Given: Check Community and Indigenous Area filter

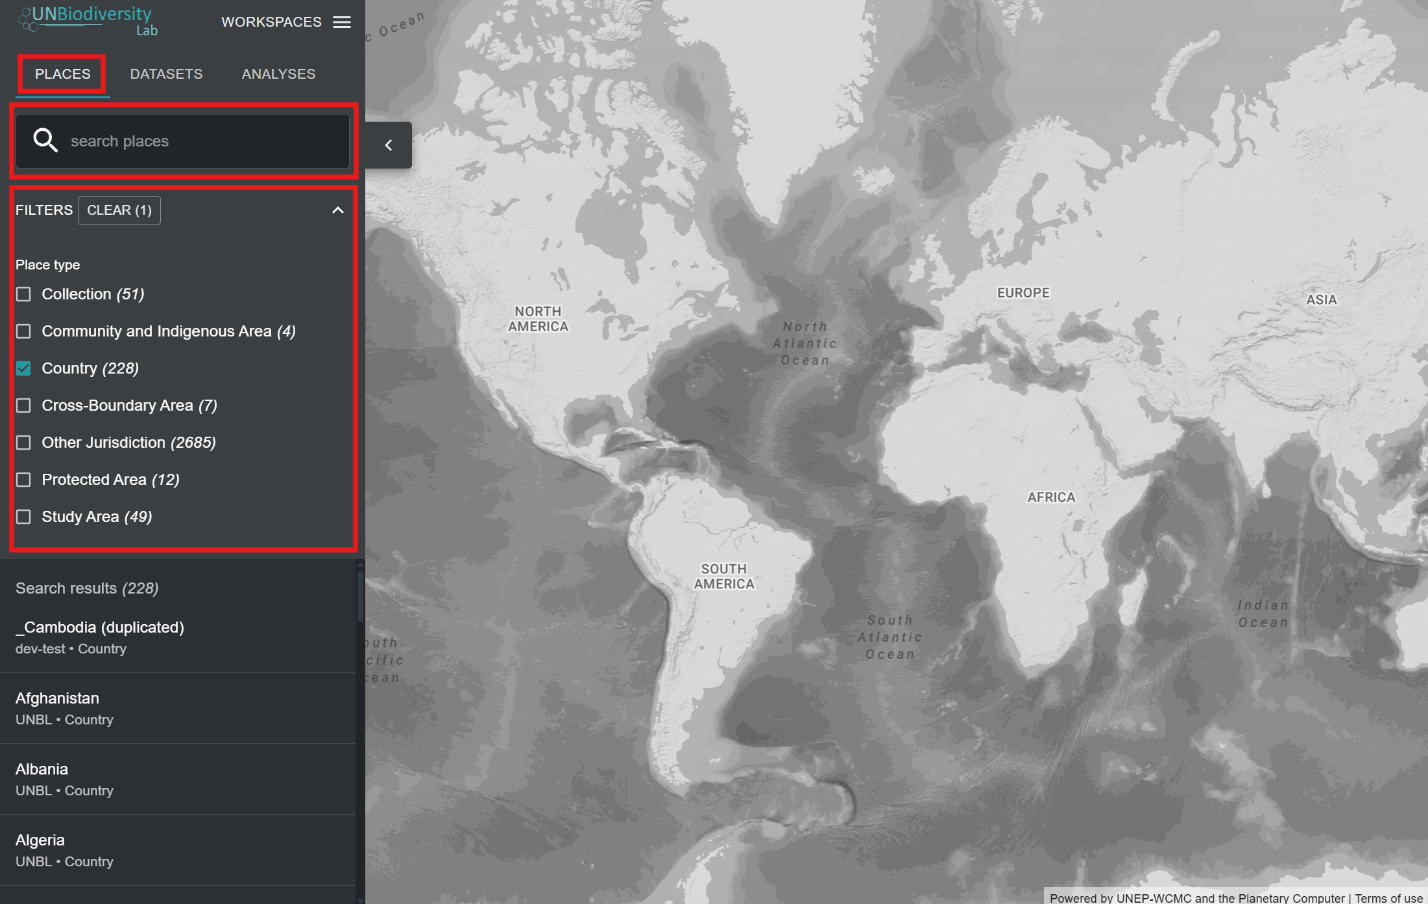Looking at the screenshot, I should pyautogui.click(x=24, y=331).
